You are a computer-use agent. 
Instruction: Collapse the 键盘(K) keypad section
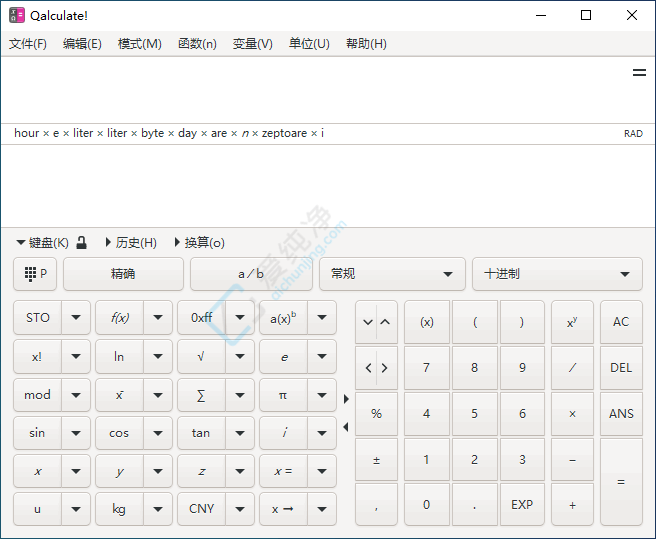click(42, 243)
